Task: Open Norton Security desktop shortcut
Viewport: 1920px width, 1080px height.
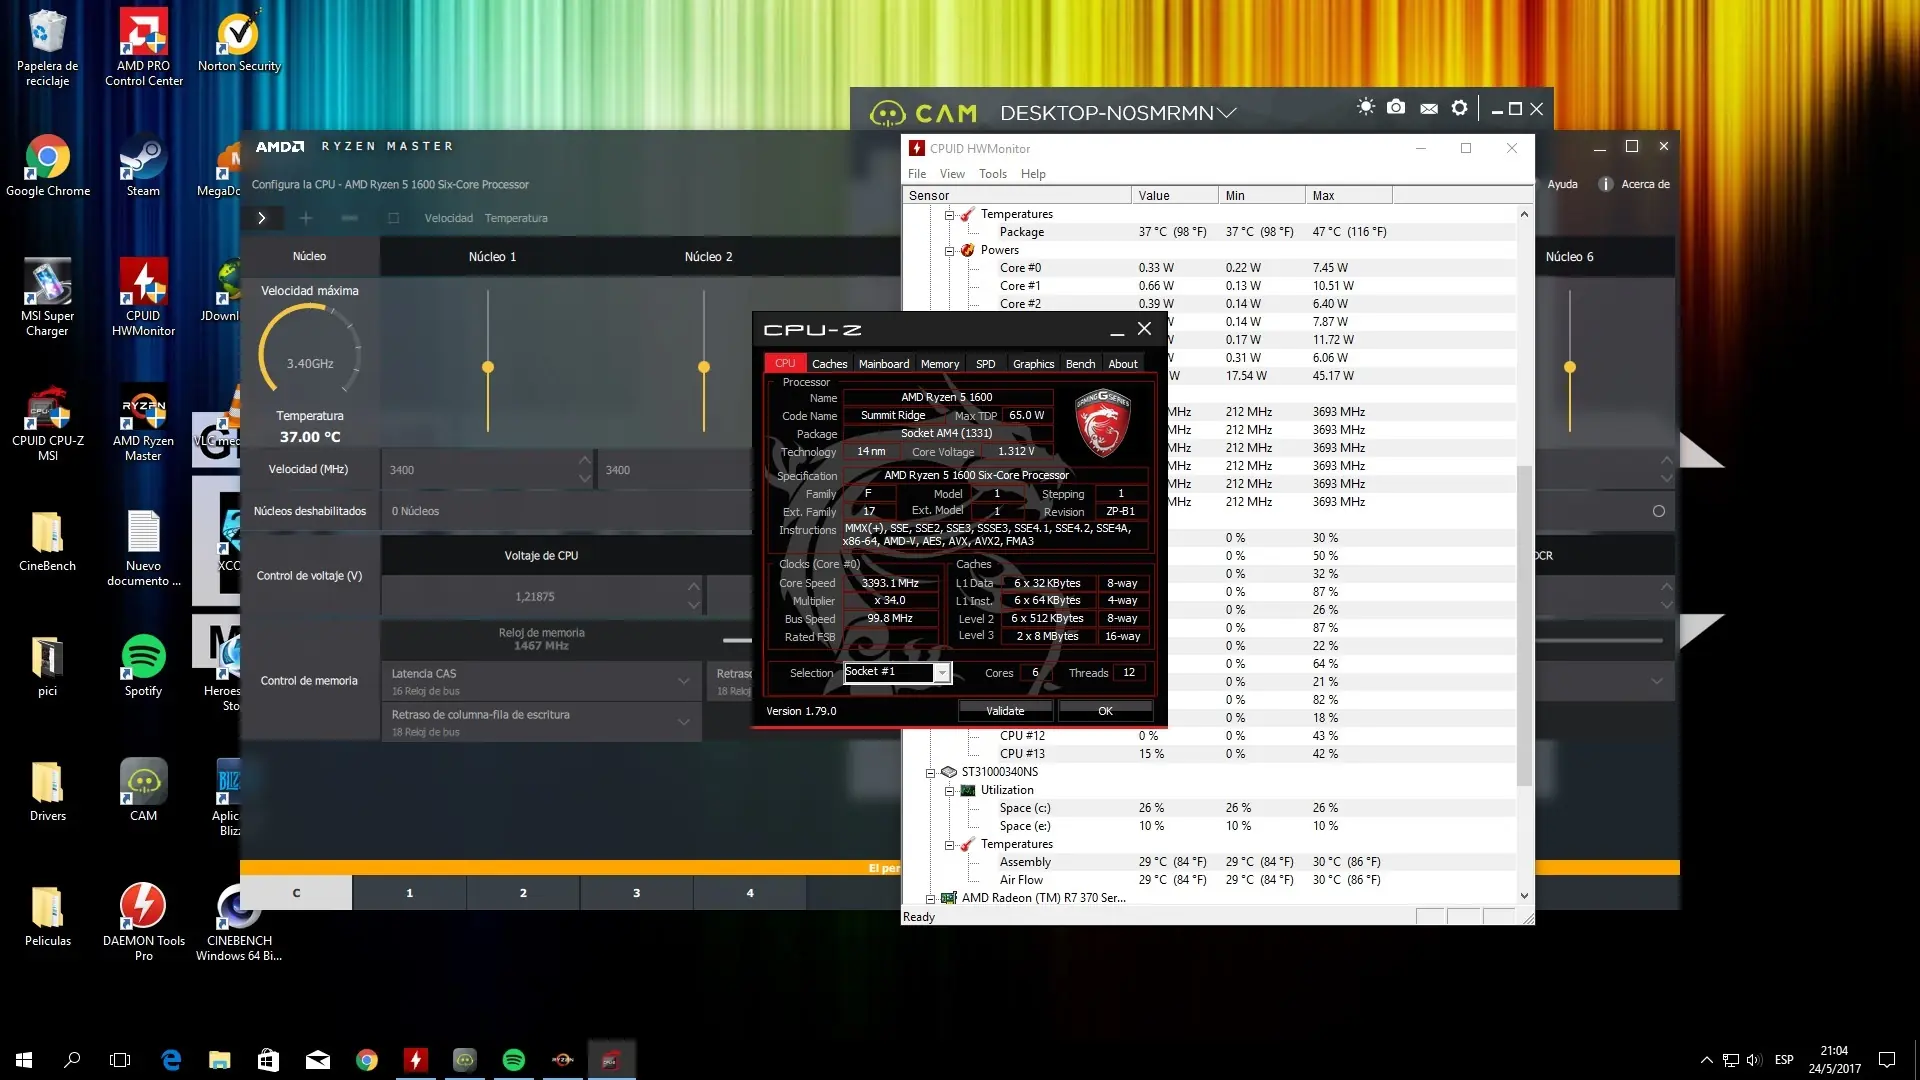Action: pyautogui.click(x=239, y=40)
